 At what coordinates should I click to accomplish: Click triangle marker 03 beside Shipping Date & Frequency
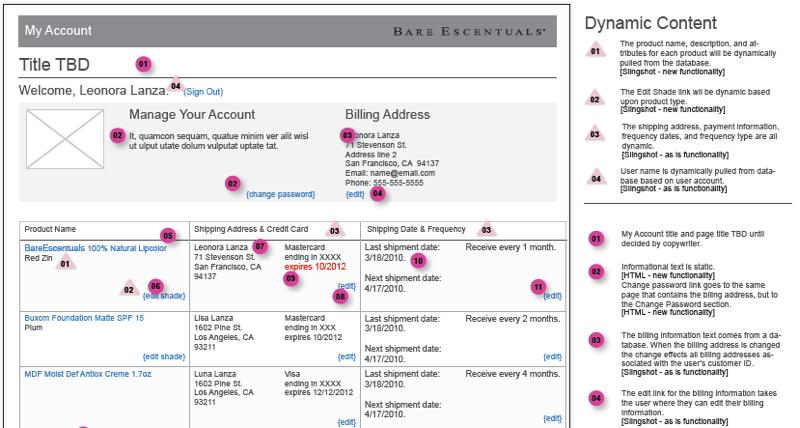point(486,228)
